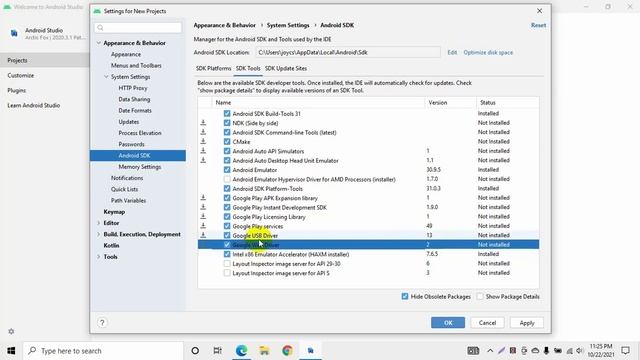Uncheck Android Emulator checkbox

pyautogui.click(x=227, y=170)
